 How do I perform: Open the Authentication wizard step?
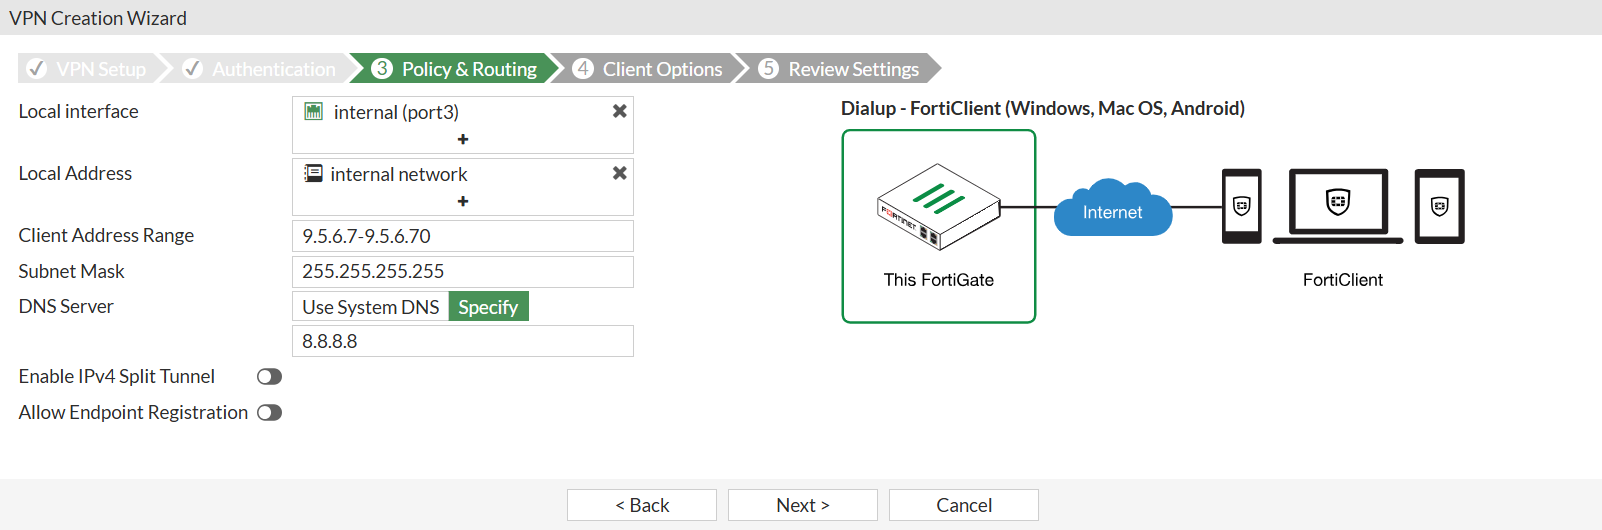pyautogui.click(x=262, y=69)
